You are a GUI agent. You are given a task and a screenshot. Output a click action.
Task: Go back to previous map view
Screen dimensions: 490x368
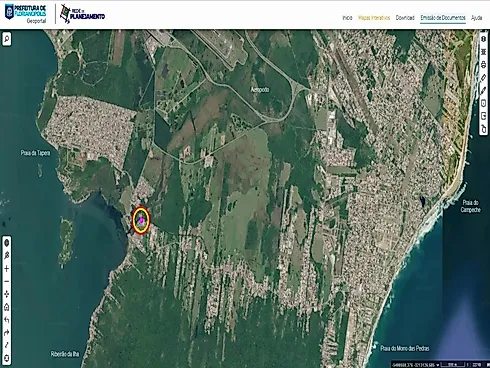click(6, 320)
